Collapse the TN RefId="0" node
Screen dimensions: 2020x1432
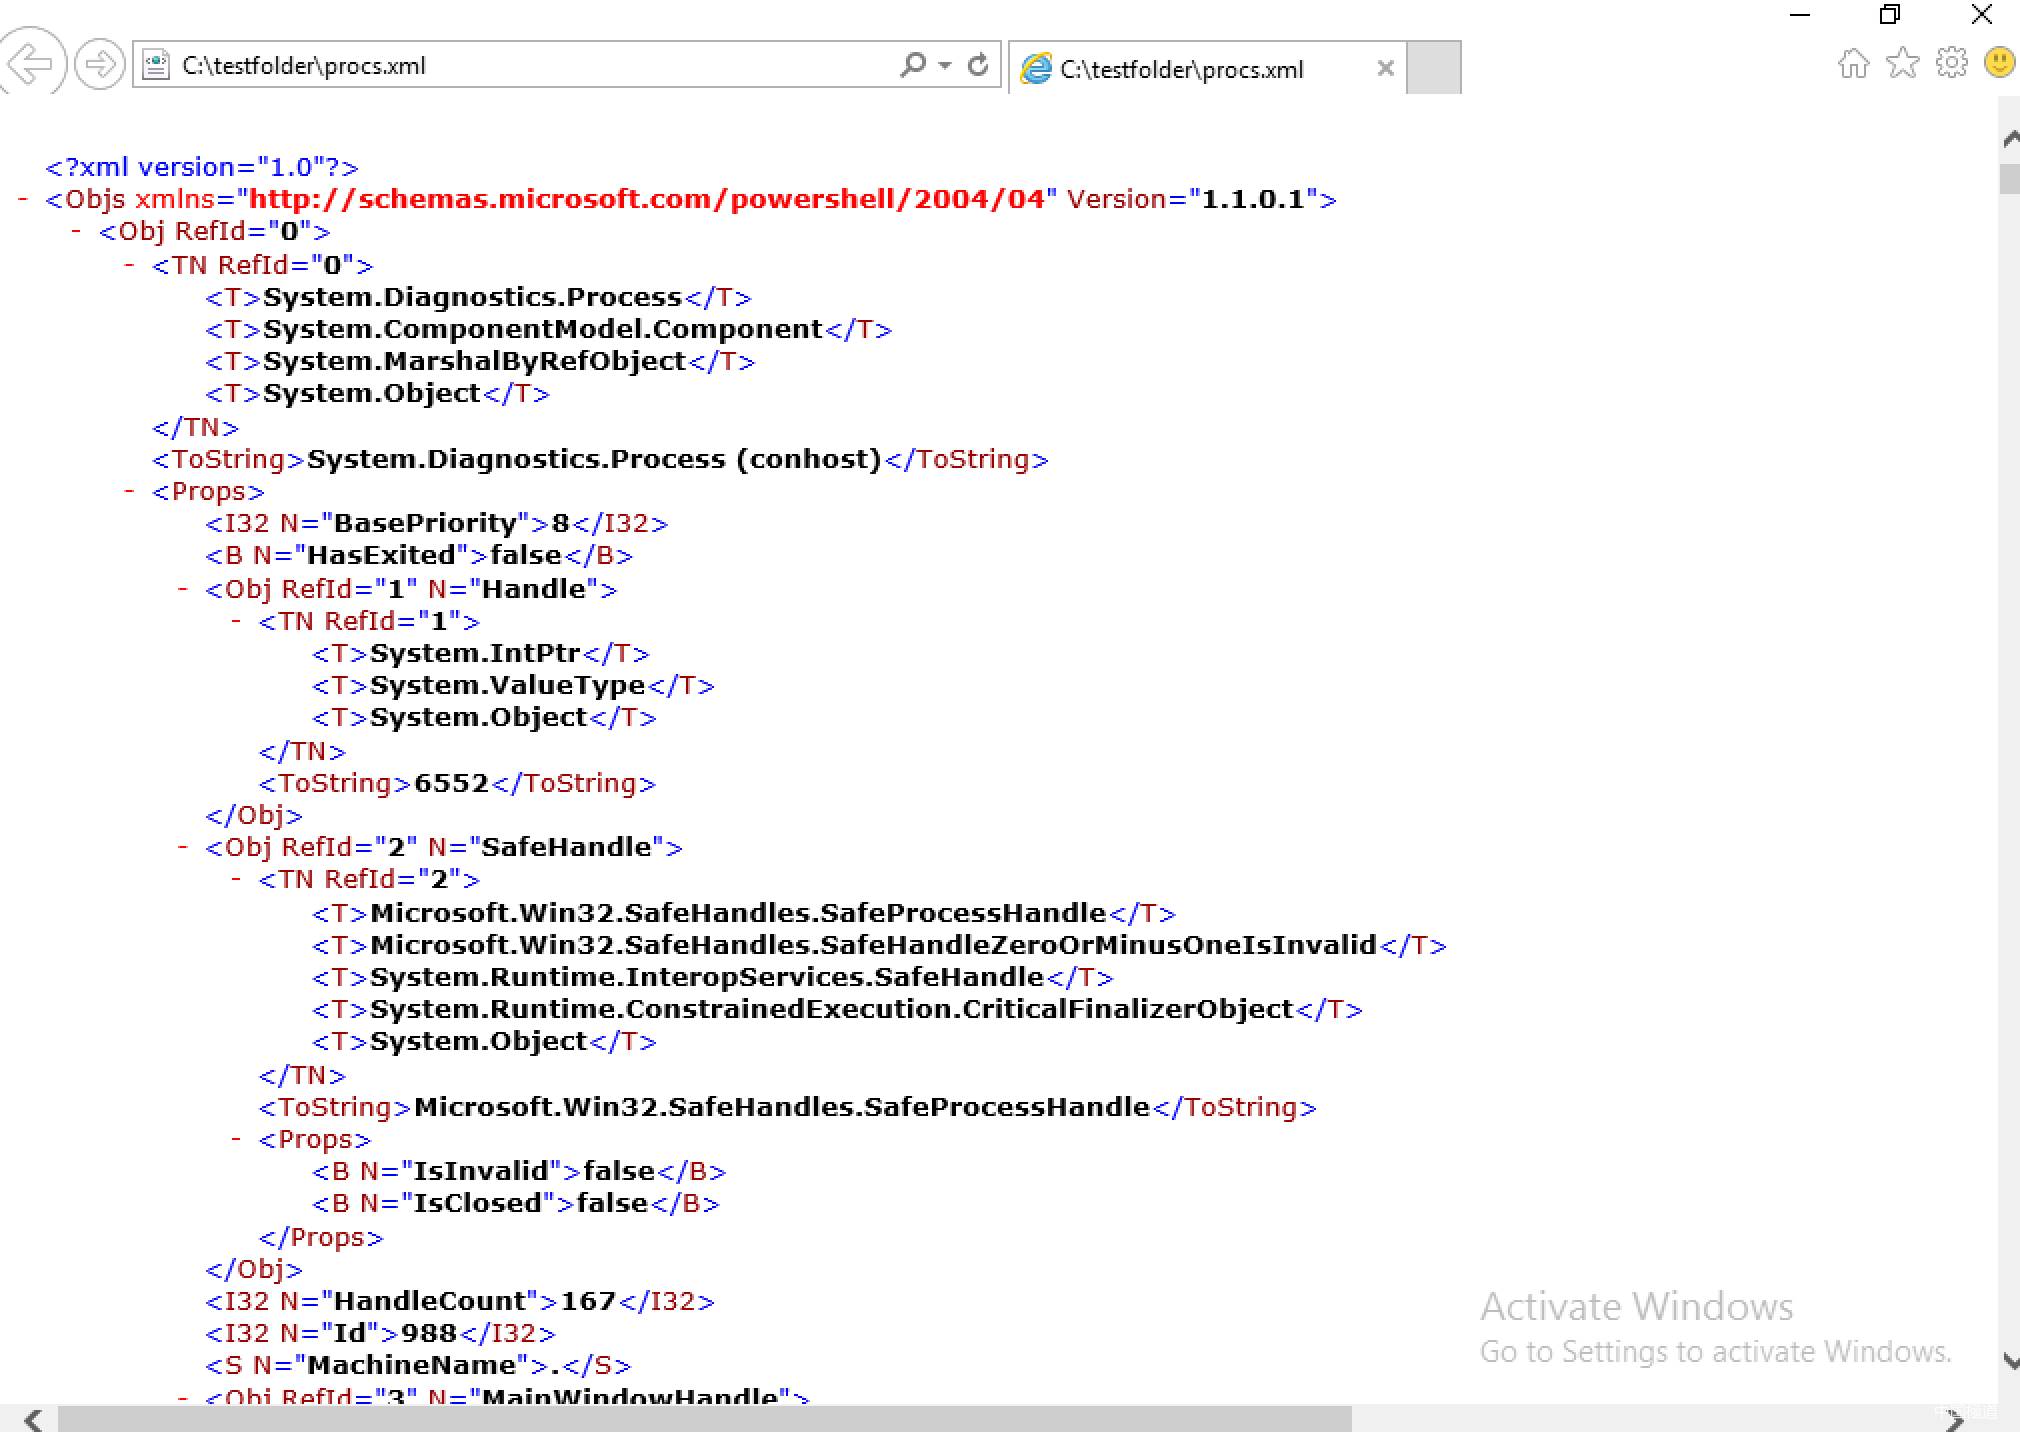(129, 265)
